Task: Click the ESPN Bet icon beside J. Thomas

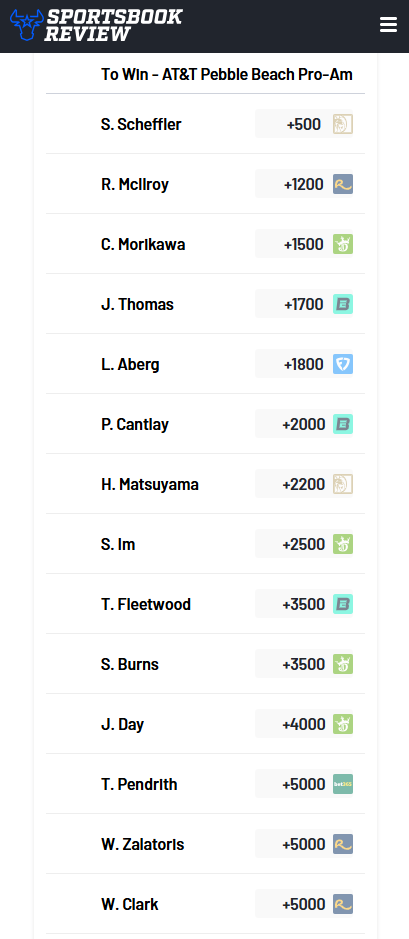Action: pos(343,304)
